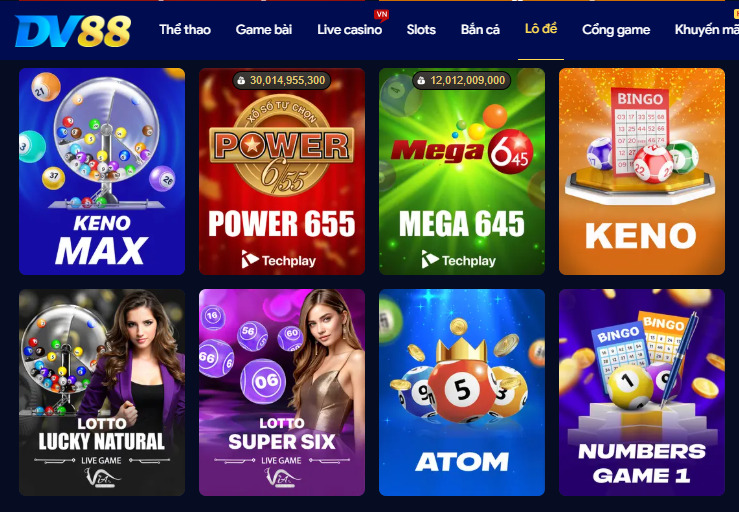Open the Khuyến mãi menu
This screenshot has height=512, width=739.
click(706, 30)
